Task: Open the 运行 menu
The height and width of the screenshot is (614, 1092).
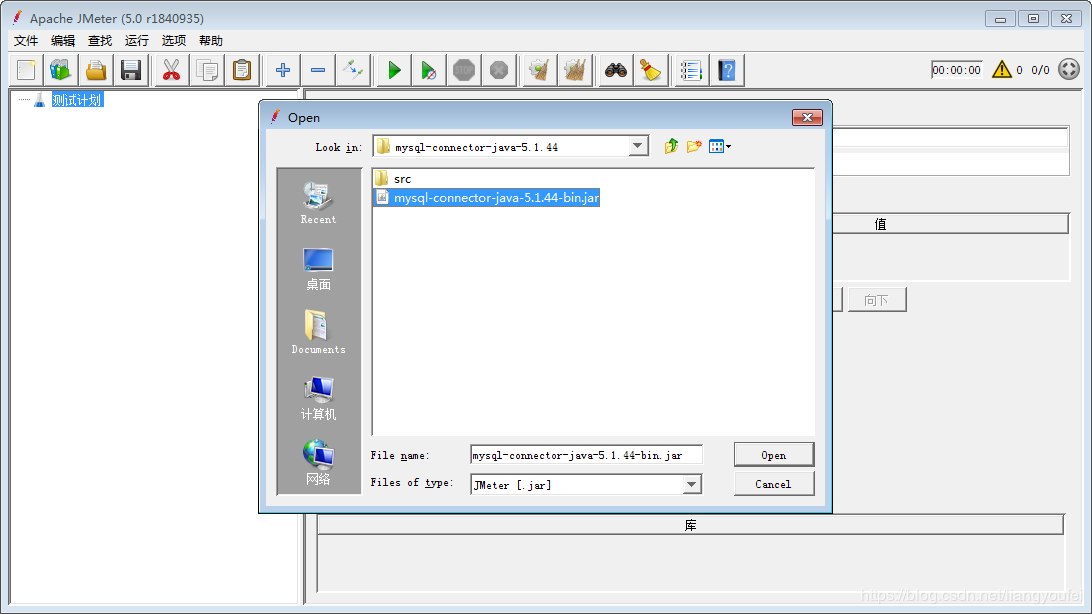Action: pos(136,40)
